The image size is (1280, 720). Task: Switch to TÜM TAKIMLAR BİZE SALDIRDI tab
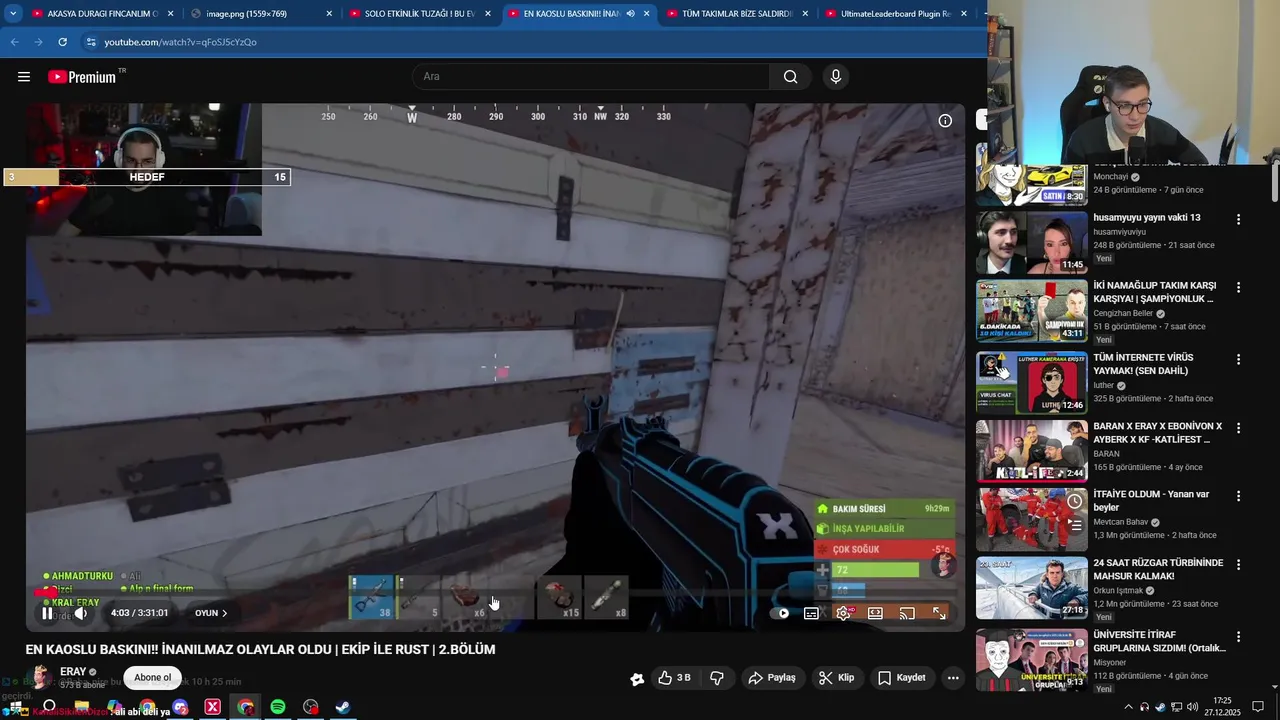tap(735, 14)
